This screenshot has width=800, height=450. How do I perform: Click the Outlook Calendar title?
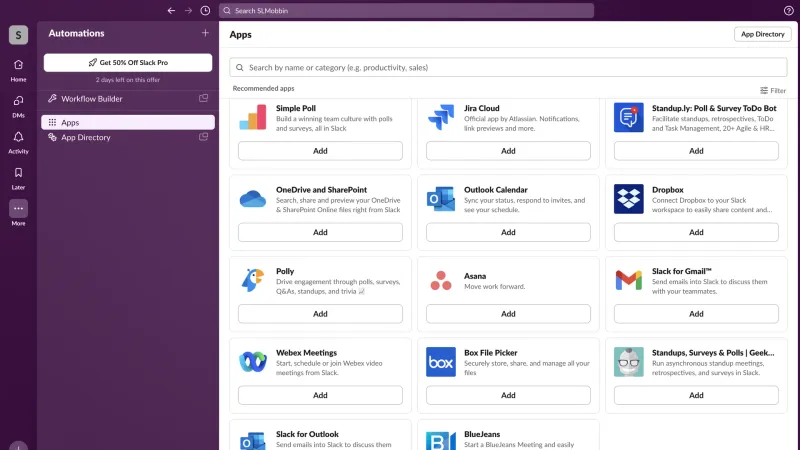pyautogui.click(x=495, y=189)
